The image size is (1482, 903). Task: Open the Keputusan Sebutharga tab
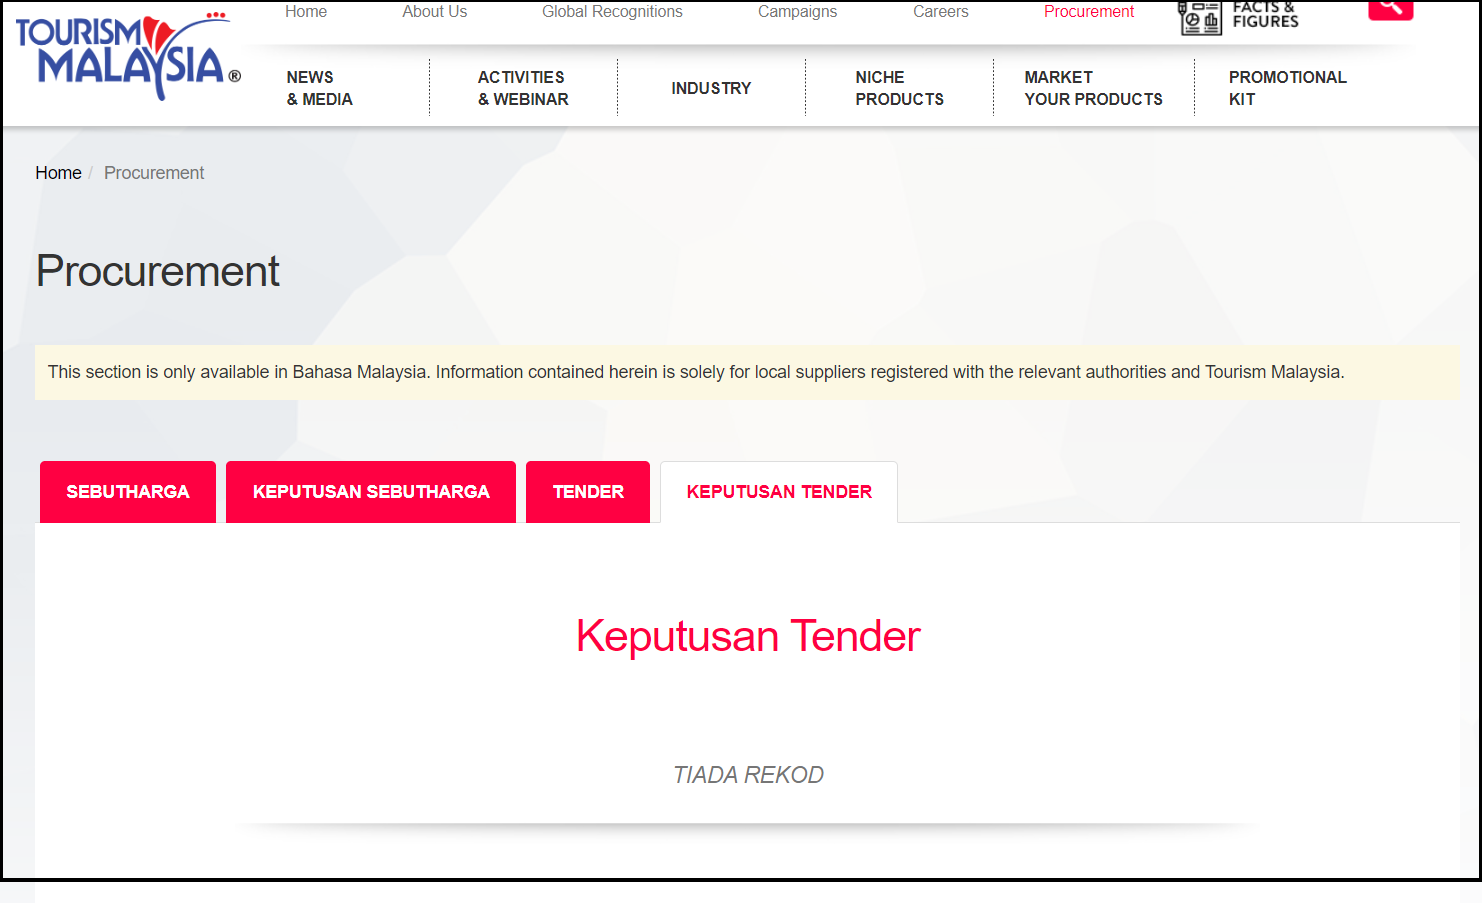click(x=371, y=492)
